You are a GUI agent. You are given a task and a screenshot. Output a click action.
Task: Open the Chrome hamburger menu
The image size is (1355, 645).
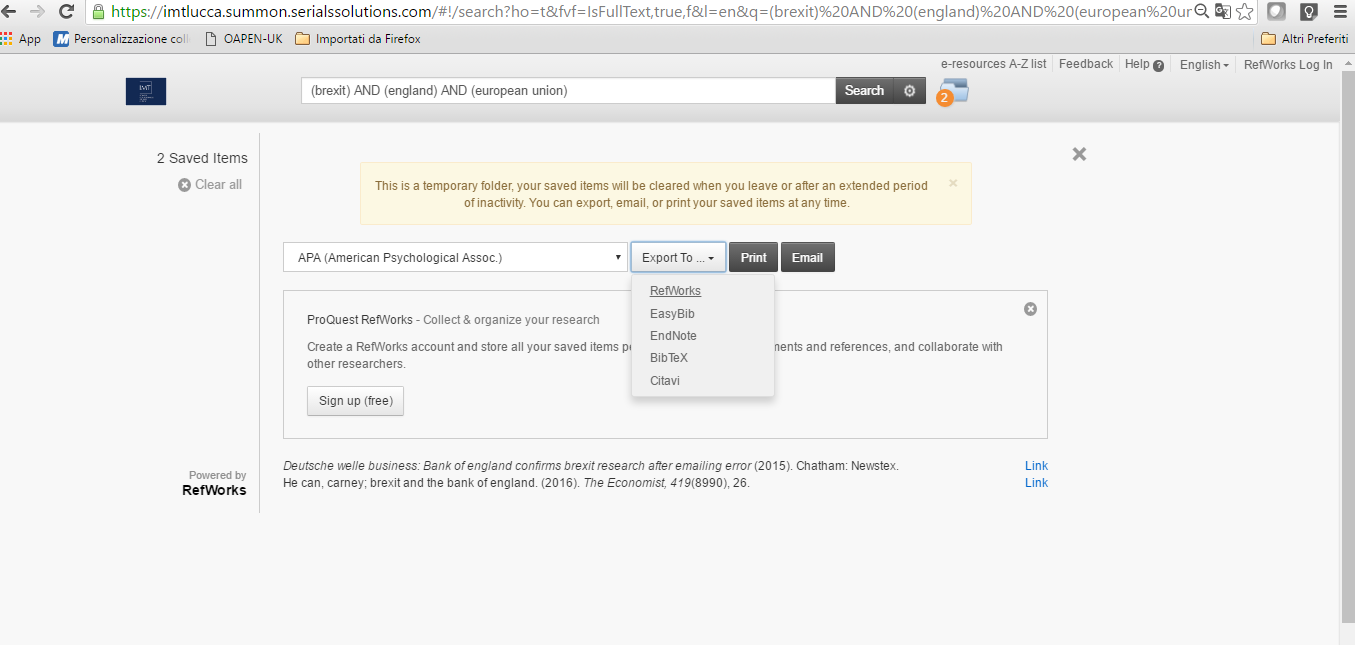click(x=1340, y=12)
